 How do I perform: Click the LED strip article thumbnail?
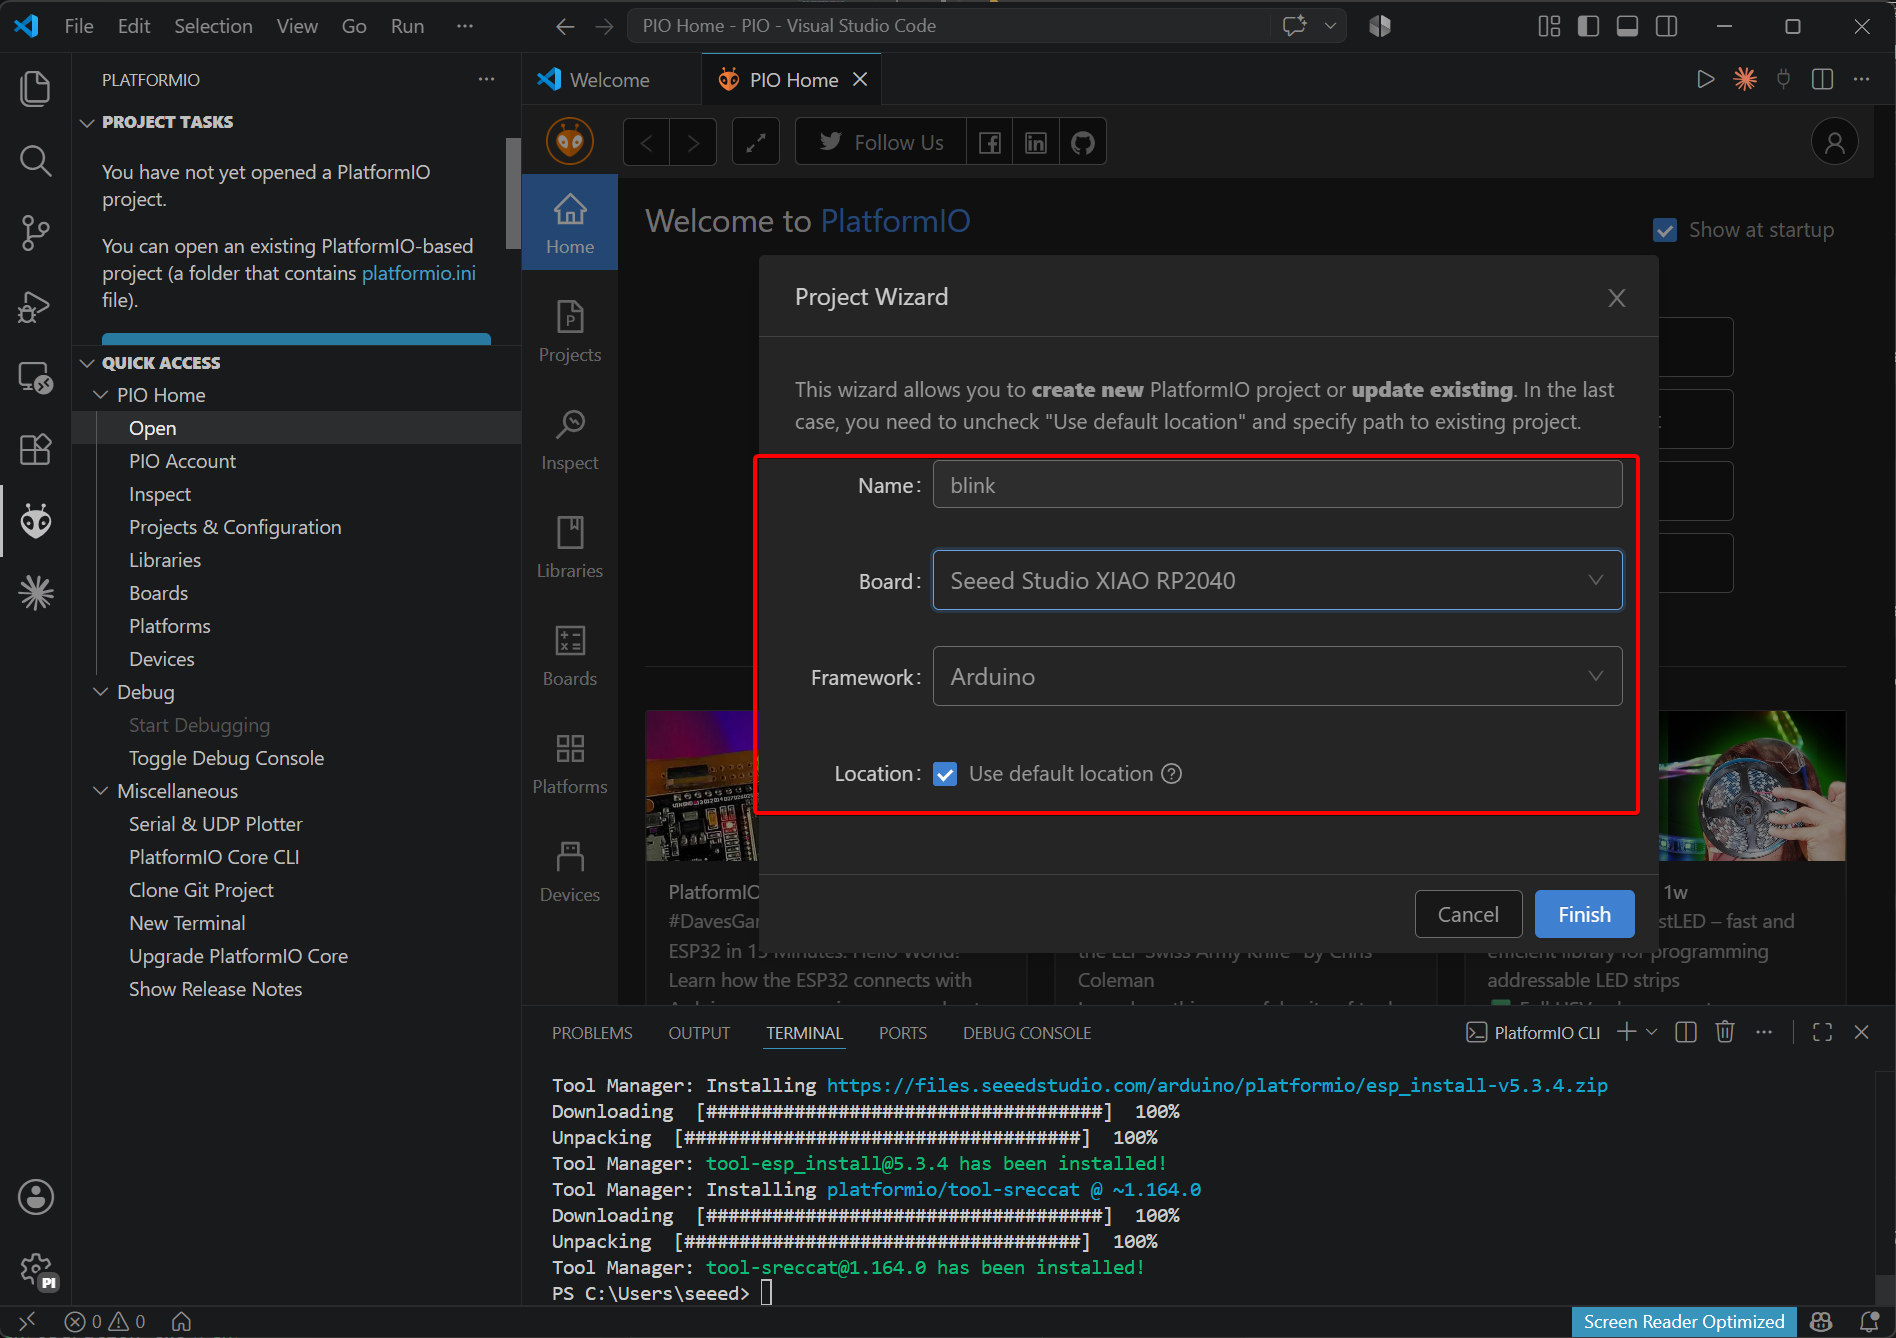[1752, 786]
